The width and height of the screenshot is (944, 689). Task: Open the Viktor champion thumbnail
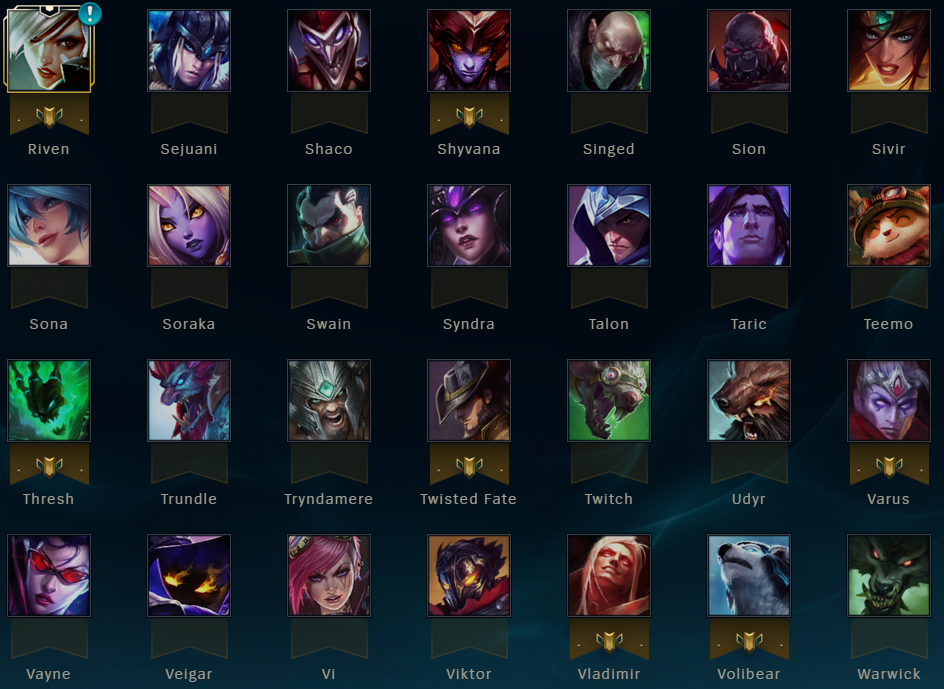[469, 575]
